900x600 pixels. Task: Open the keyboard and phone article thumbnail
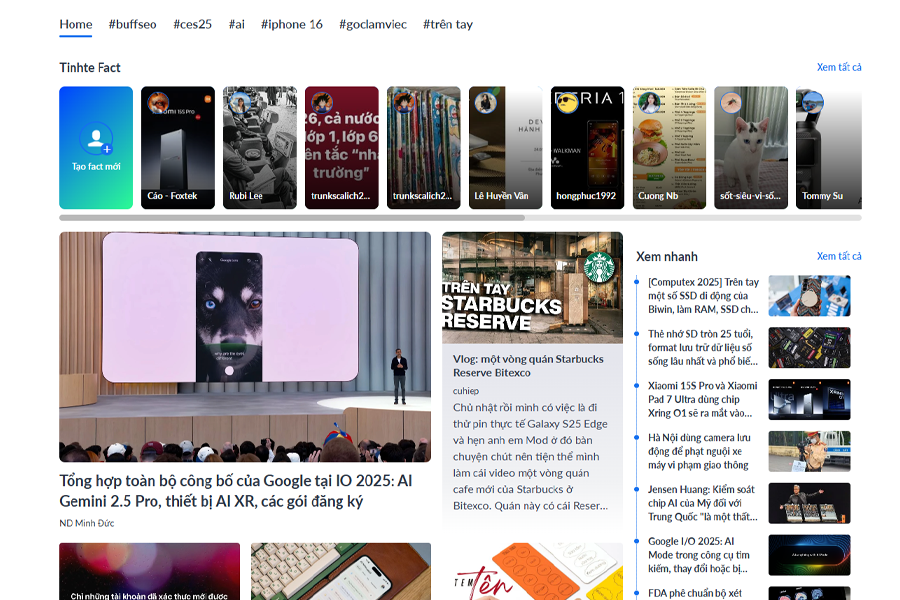coord(341,571)
